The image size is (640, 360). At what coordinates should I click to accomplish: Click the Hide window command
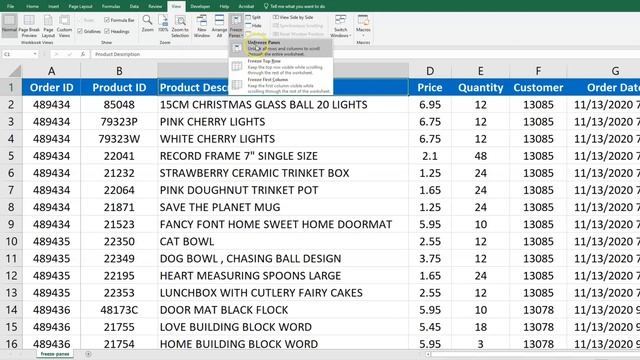point(253,26)
